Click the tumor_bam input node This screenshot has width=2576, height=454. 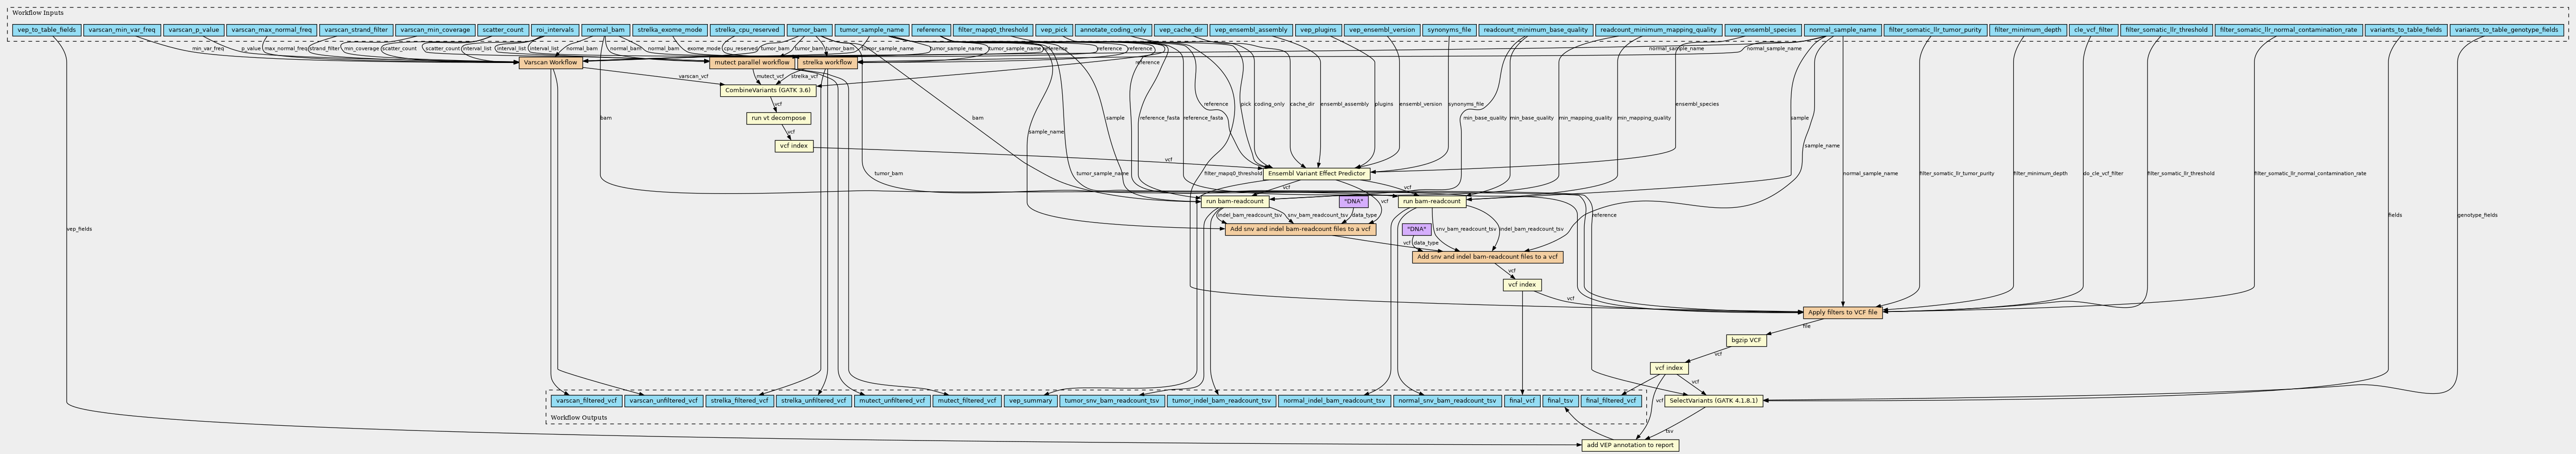(x=809, y=30)
